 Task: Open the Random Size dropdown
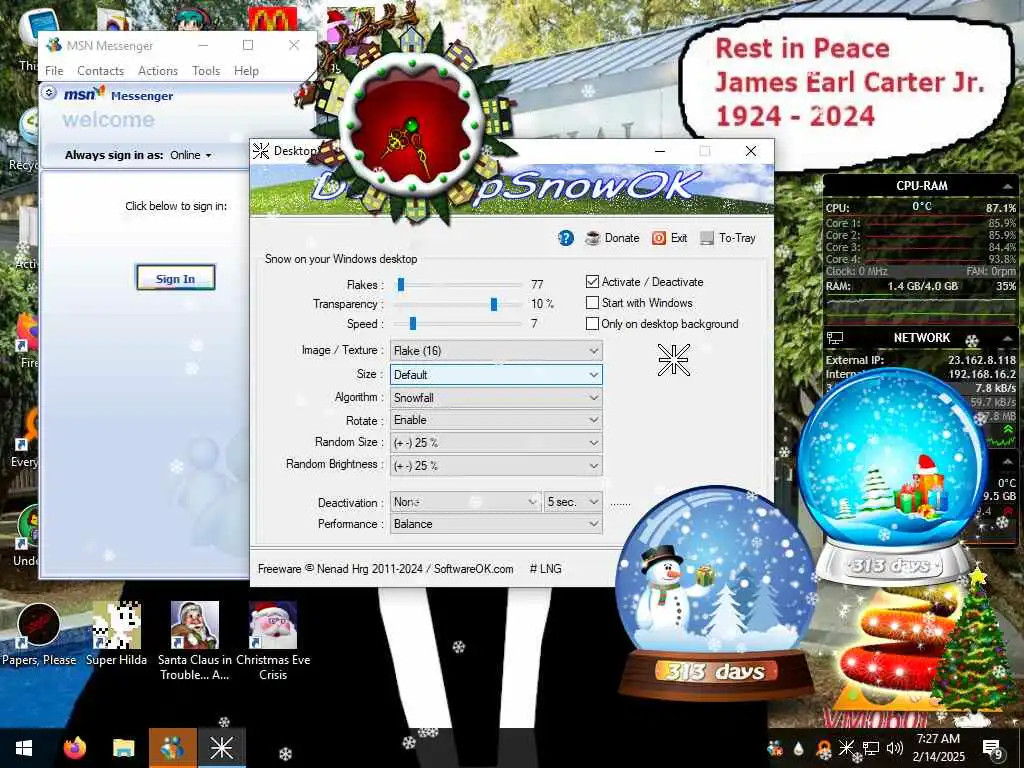click(x=496, y=443)
